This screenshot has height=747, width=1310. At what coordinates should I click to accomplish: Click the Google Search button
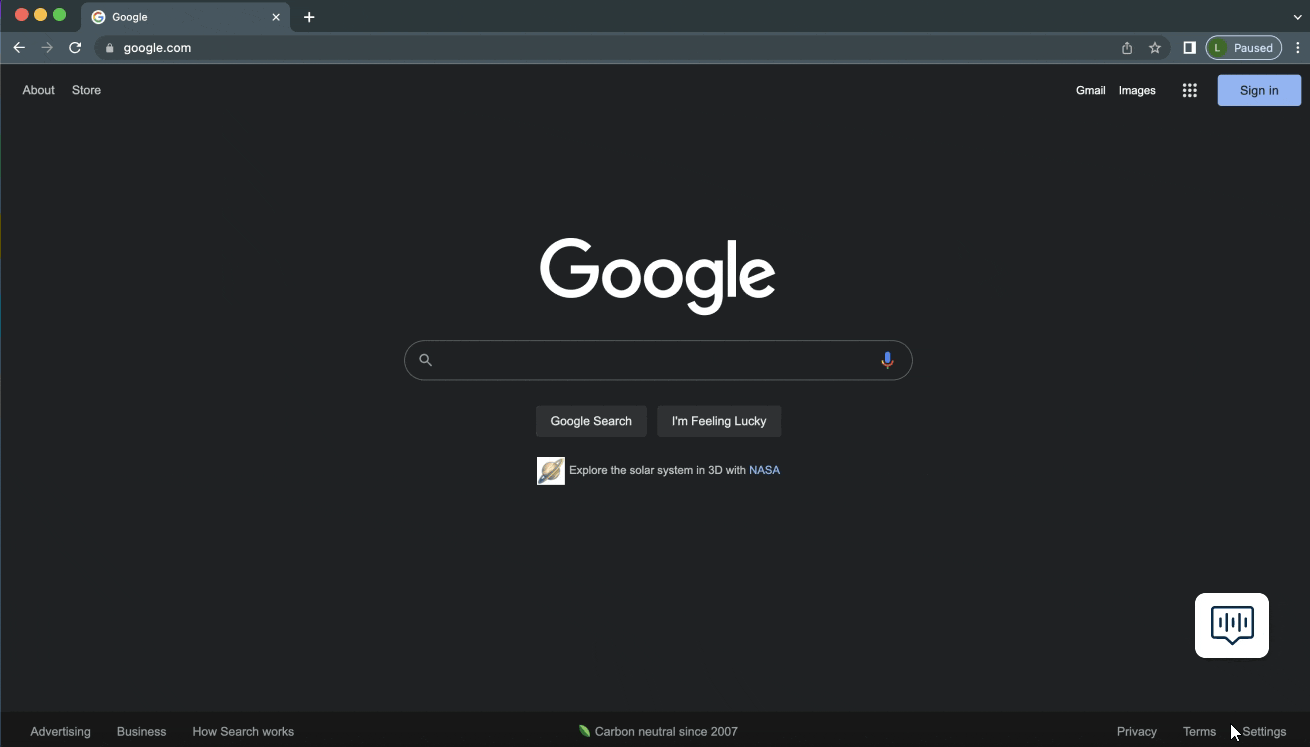pos(591,421)
